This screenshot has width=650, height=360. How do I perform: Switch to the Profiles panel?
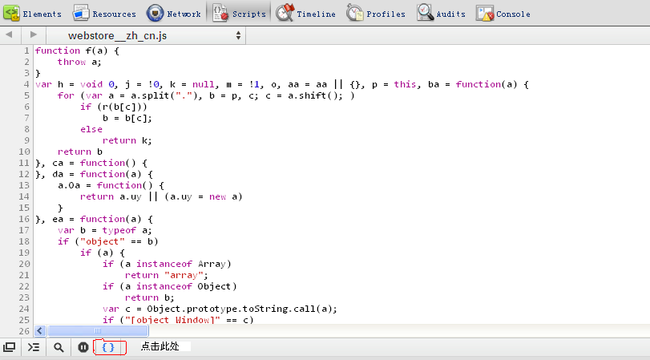pyautogui.click(x=376, y=13)
